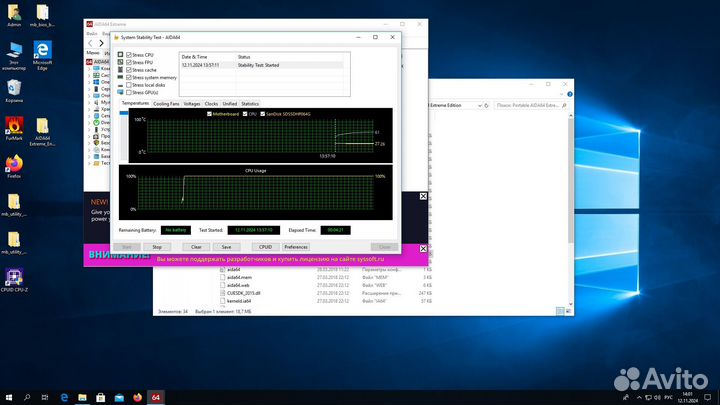This screenshot has height=405, width=720.
Task: Toggle the SanDisk SDSSDHP064G graph checkbox
Action: (262, 114)
